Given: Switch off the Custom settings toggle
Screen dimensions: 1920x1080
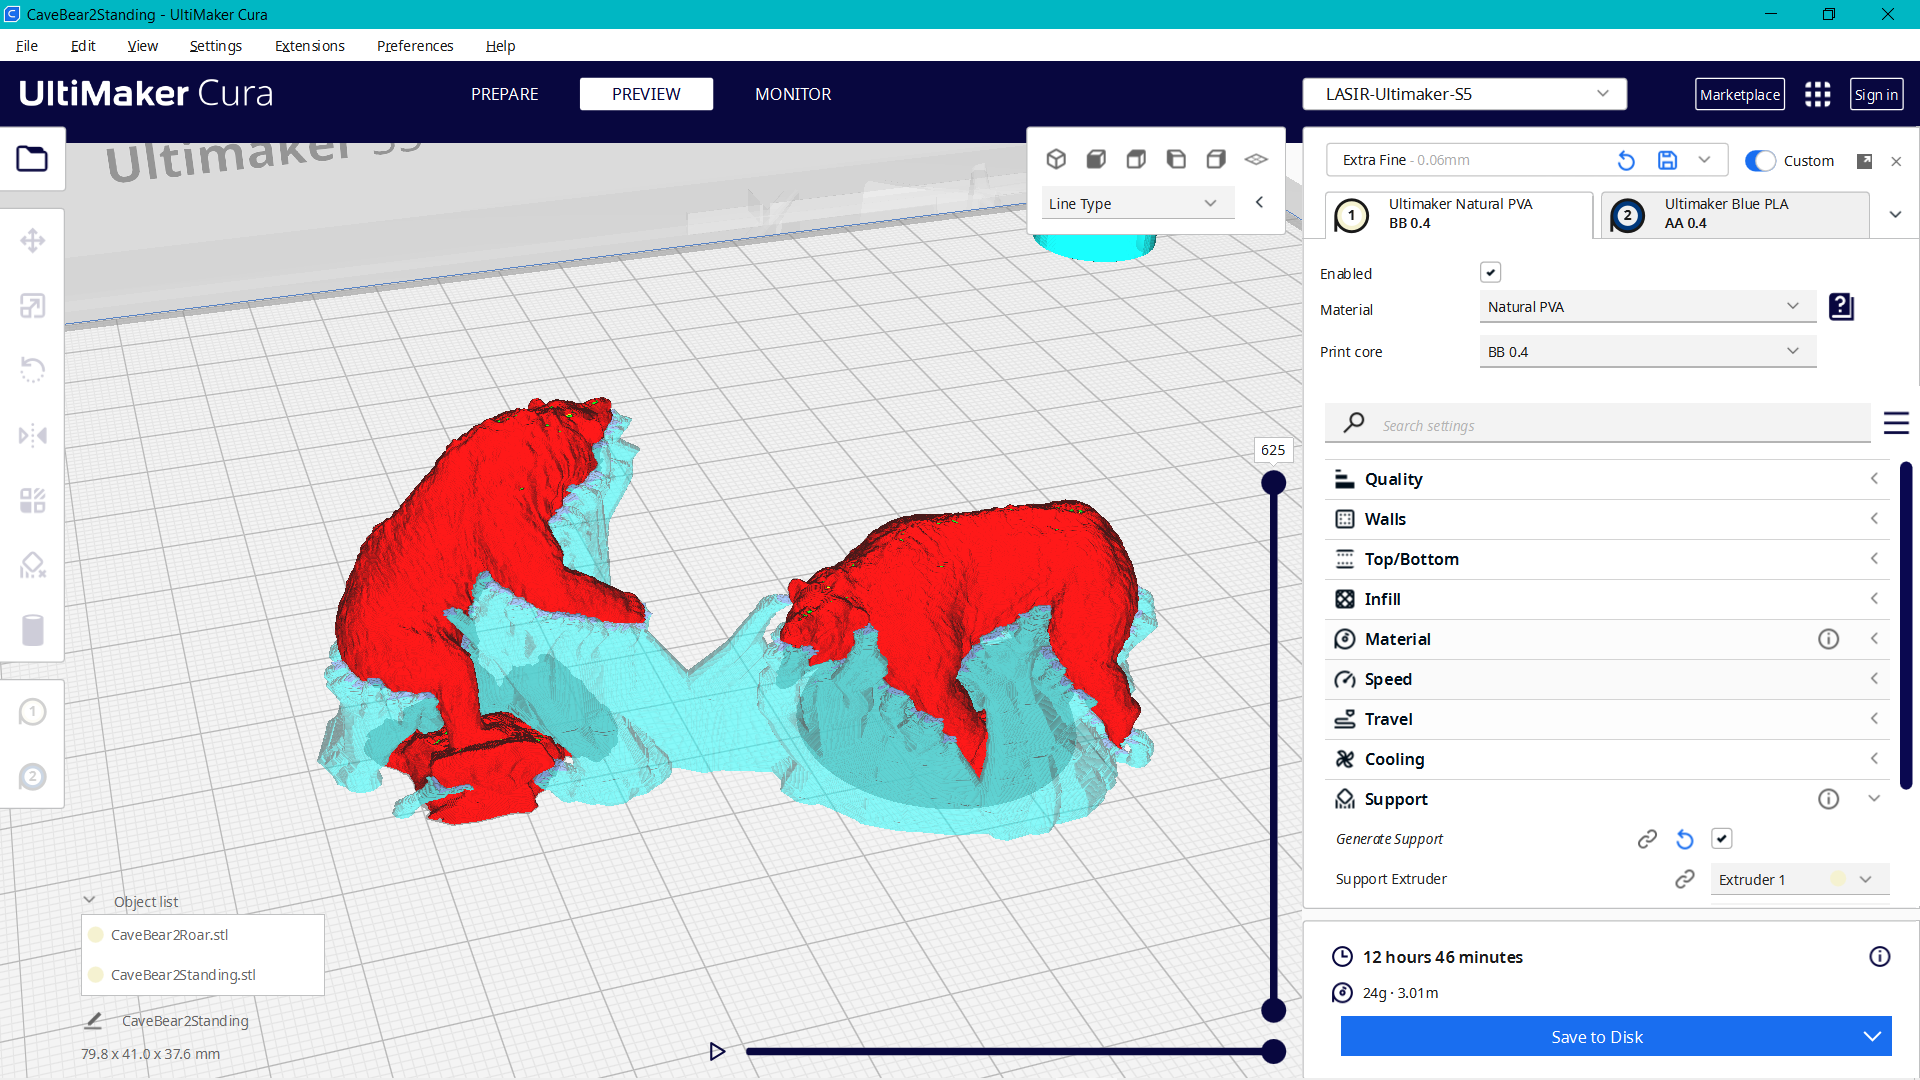Looking at the screenshot, I should [1758, 160].
